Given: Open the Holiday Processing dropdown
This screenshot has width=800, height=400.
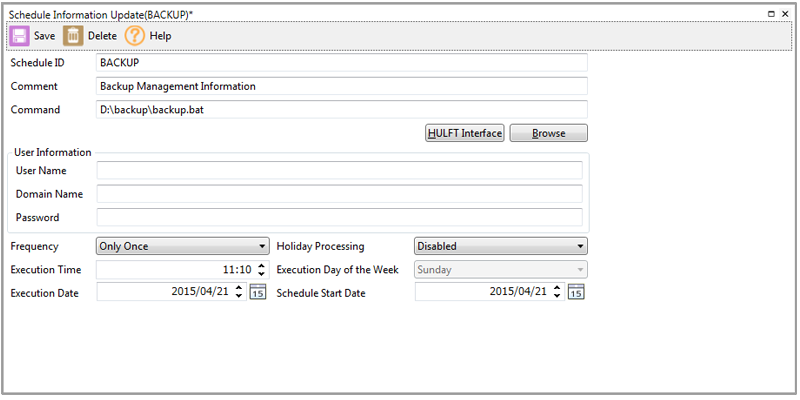Looking at the screenshot, I should [500, 246].
